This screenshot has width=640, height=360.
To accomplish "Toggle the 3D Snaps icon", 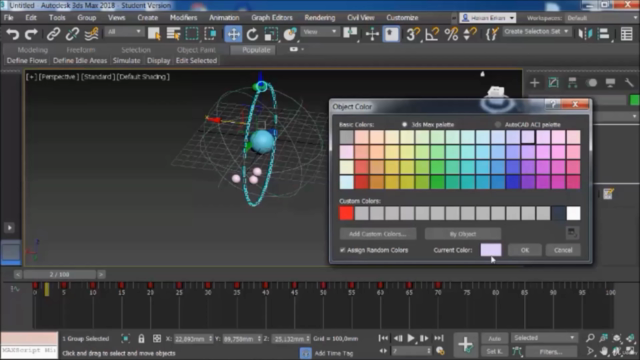I will tap(413, 34).
